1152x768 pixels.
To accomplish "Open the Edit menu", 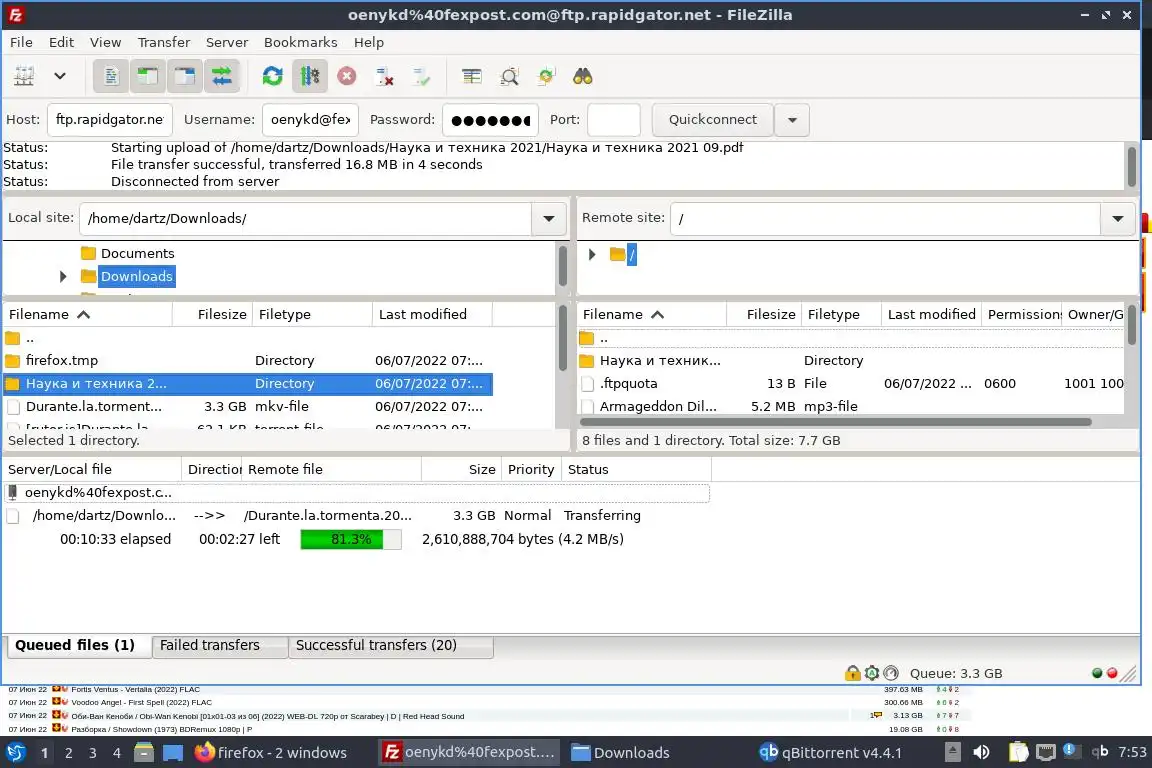I will (61, 43).
